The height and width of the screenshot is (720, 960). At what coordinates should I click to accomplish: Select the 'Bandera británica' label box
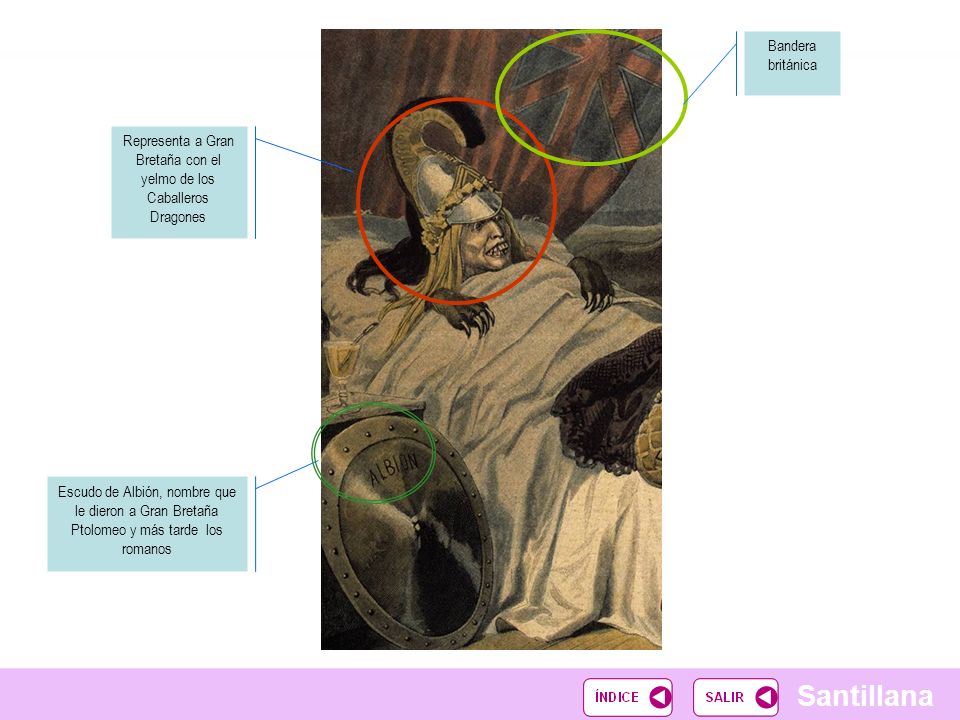click(792, 63)
